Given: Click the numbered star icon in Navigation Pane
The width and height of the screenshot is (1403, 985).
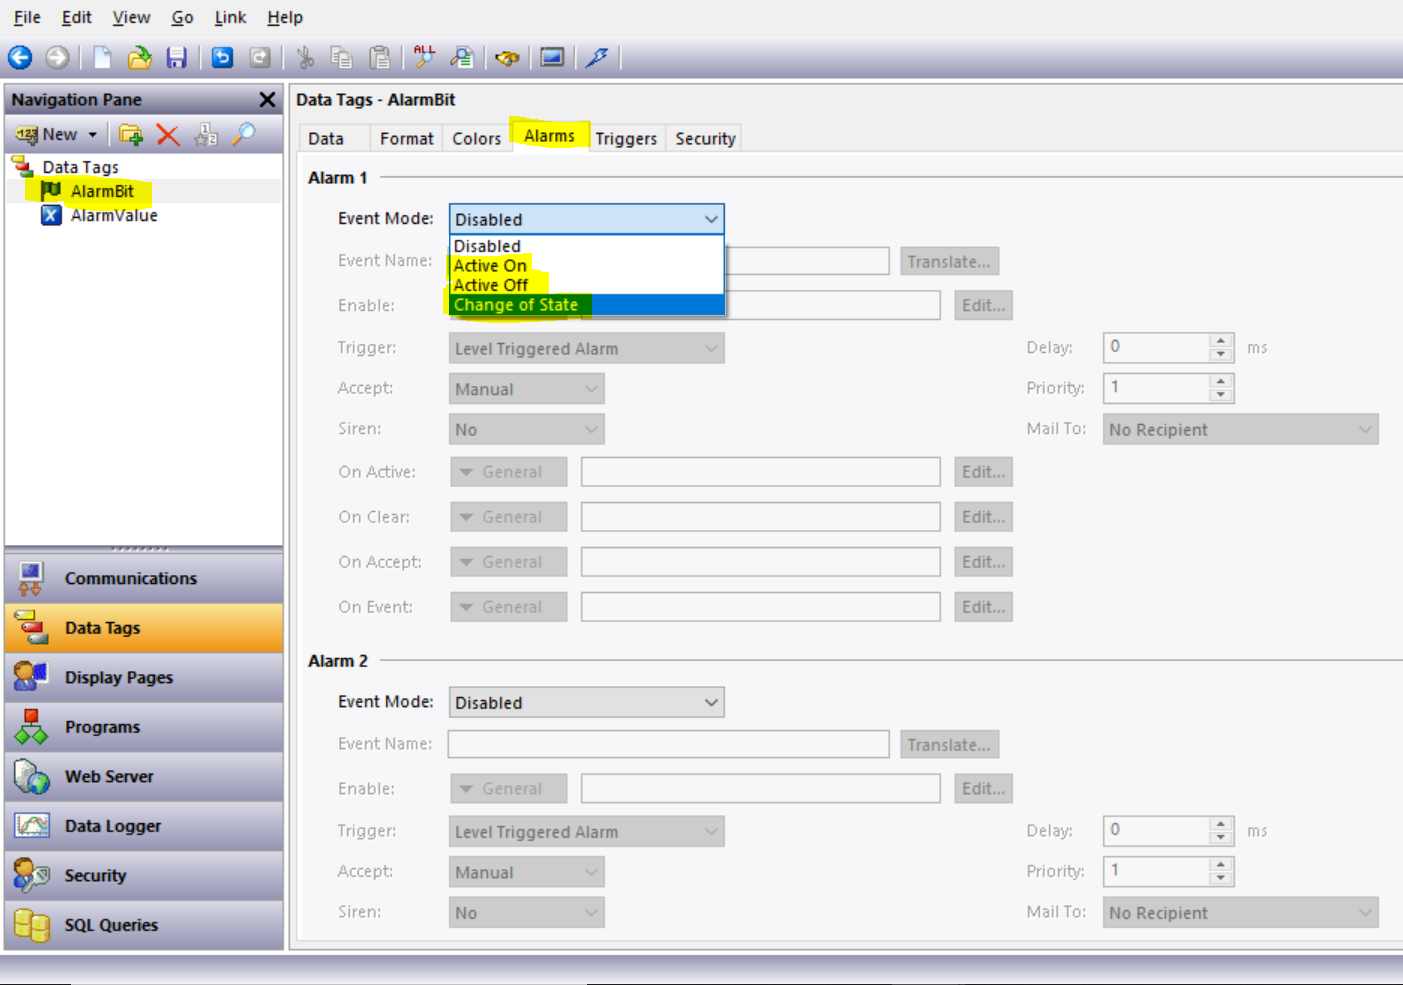Looking at the screenshot, I should coord(206,134).
